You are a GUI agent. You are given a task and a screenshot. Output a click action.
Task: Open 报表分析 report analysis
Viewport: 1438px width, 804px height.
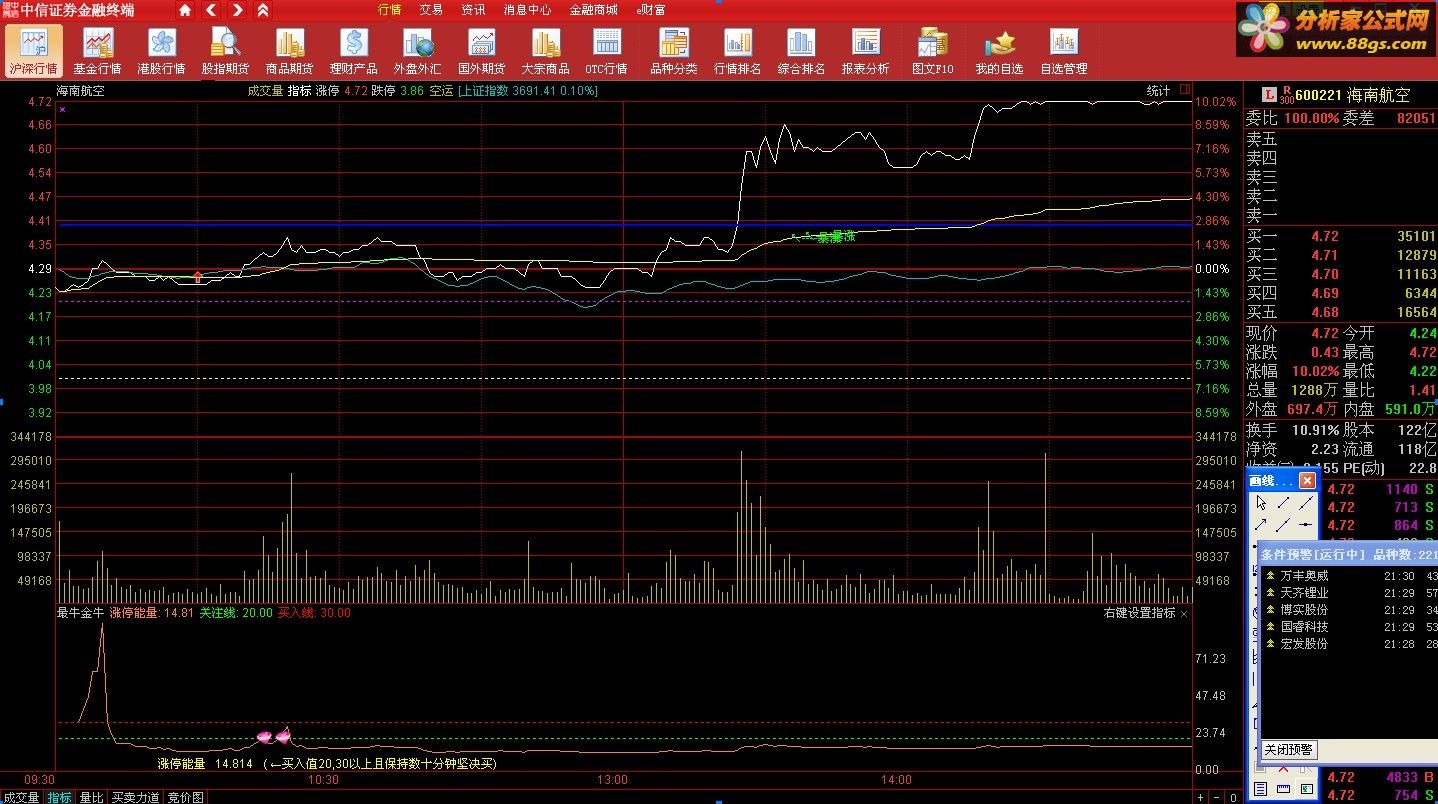[865, 52]
